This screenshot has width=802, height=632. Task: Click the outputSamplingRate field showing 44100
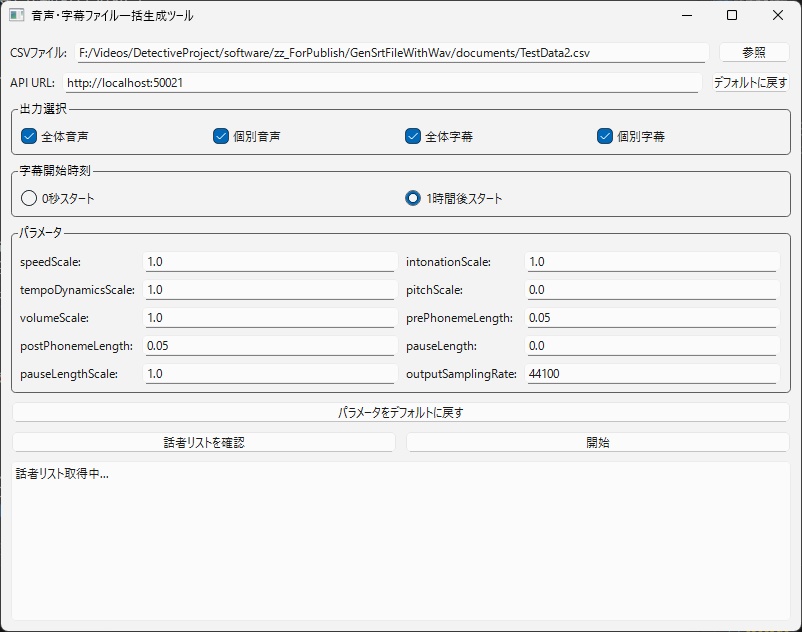click(650, 373)
